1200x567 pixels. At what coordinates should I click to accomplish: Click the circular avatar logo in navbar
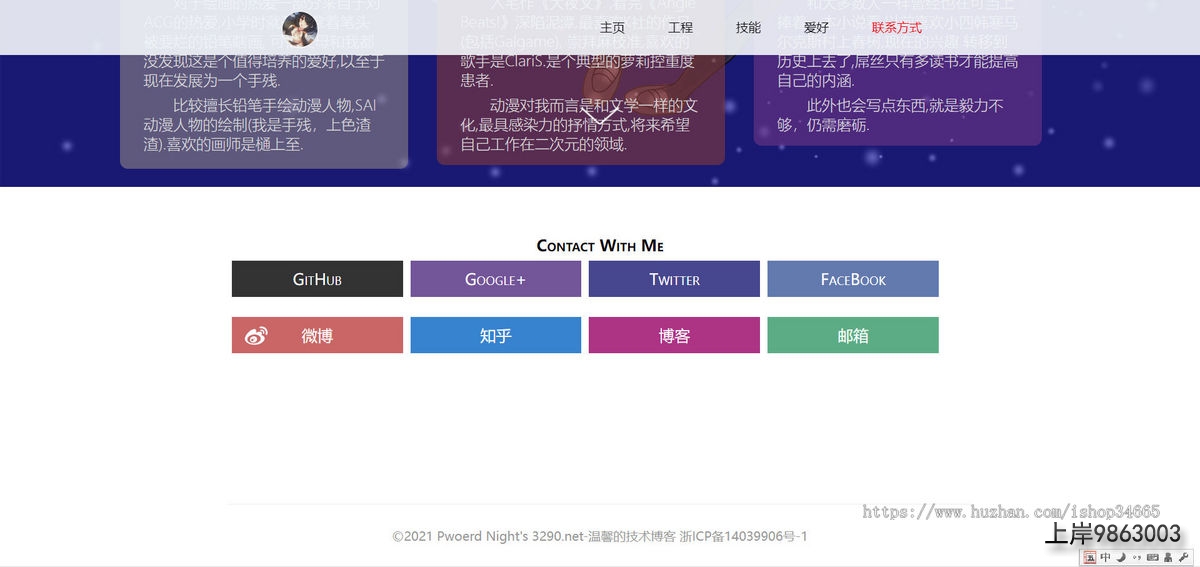click(x=300, y=29)
